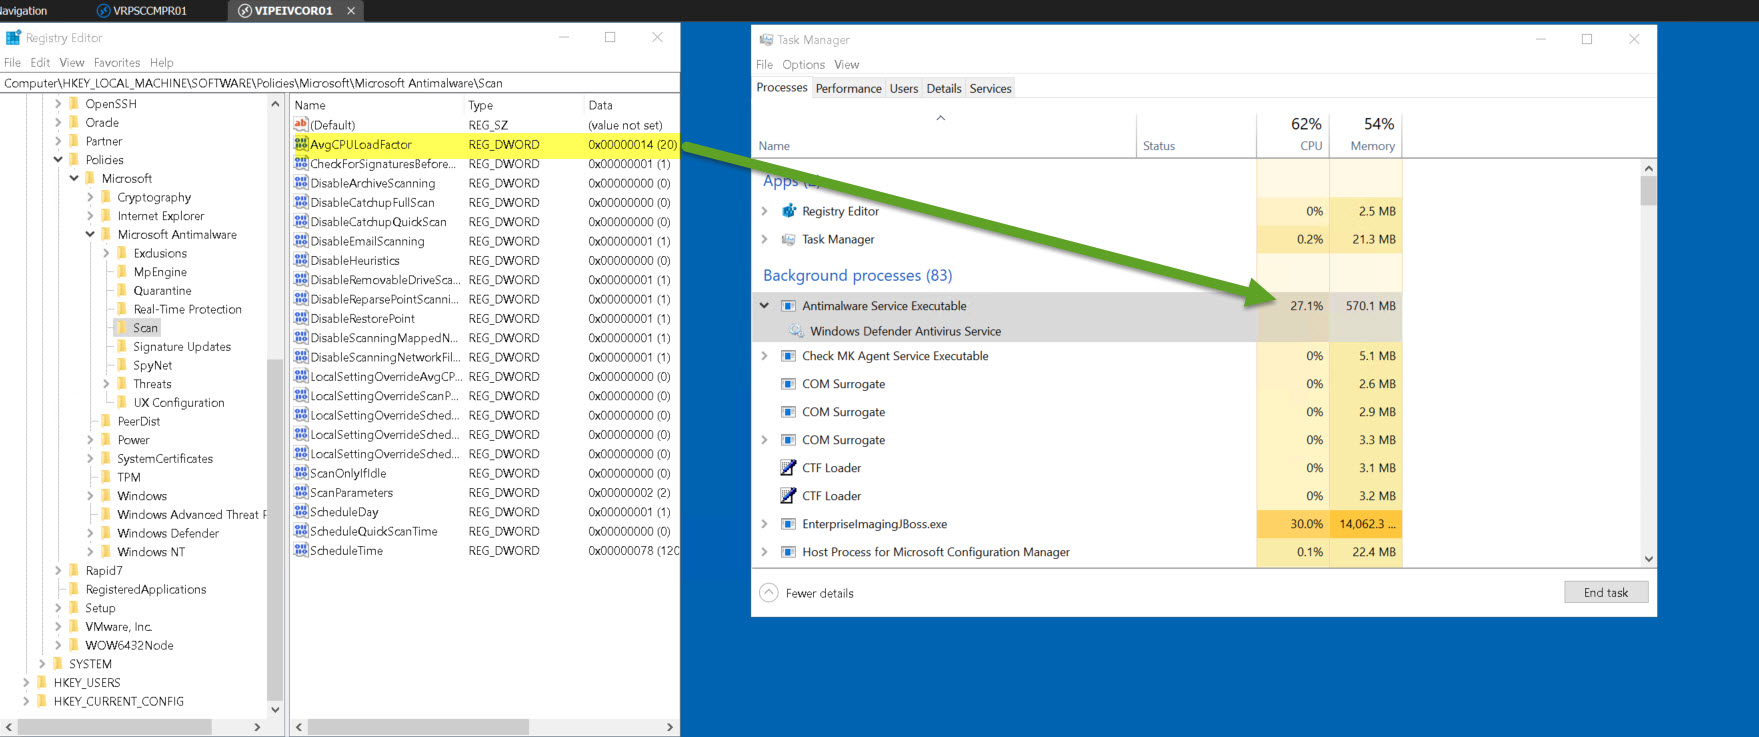Screen dimensions: 1759x737
Task: Click the Check MK Agent Service icon
Action: click(788, 356)
